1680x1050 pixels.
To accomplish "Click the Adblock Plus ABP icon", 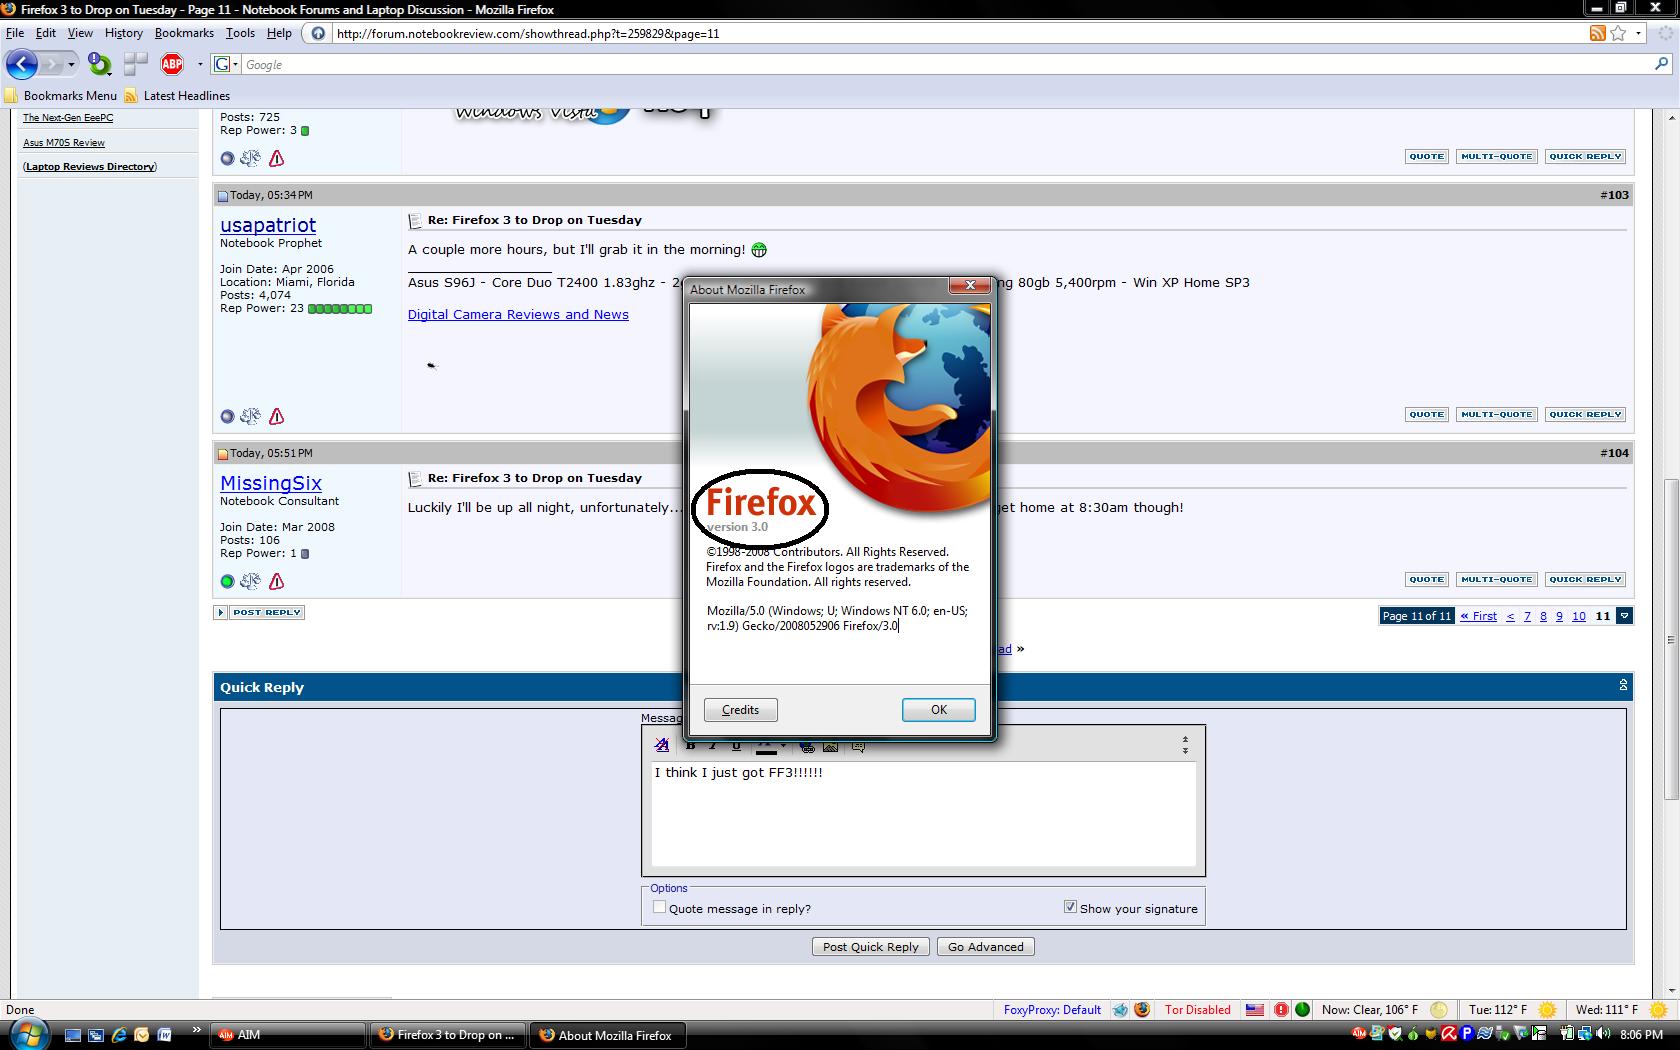I will tap(172, 64).
